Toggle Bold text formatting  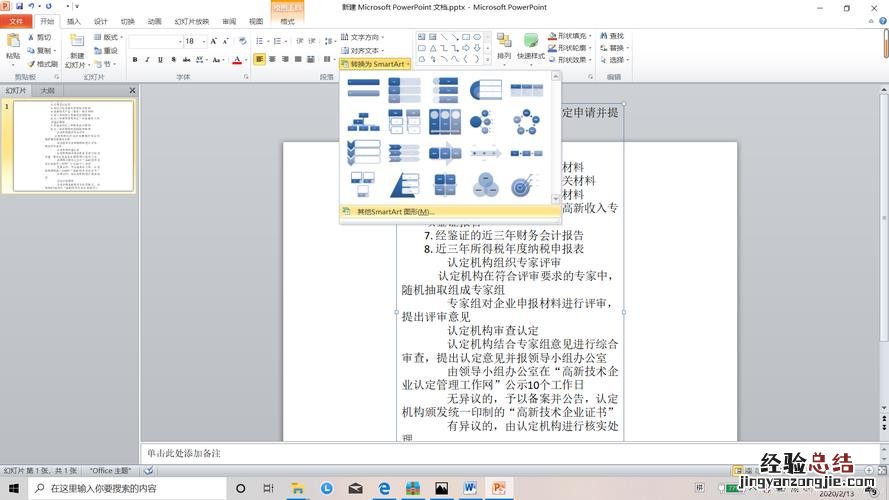tap(134, 60)
